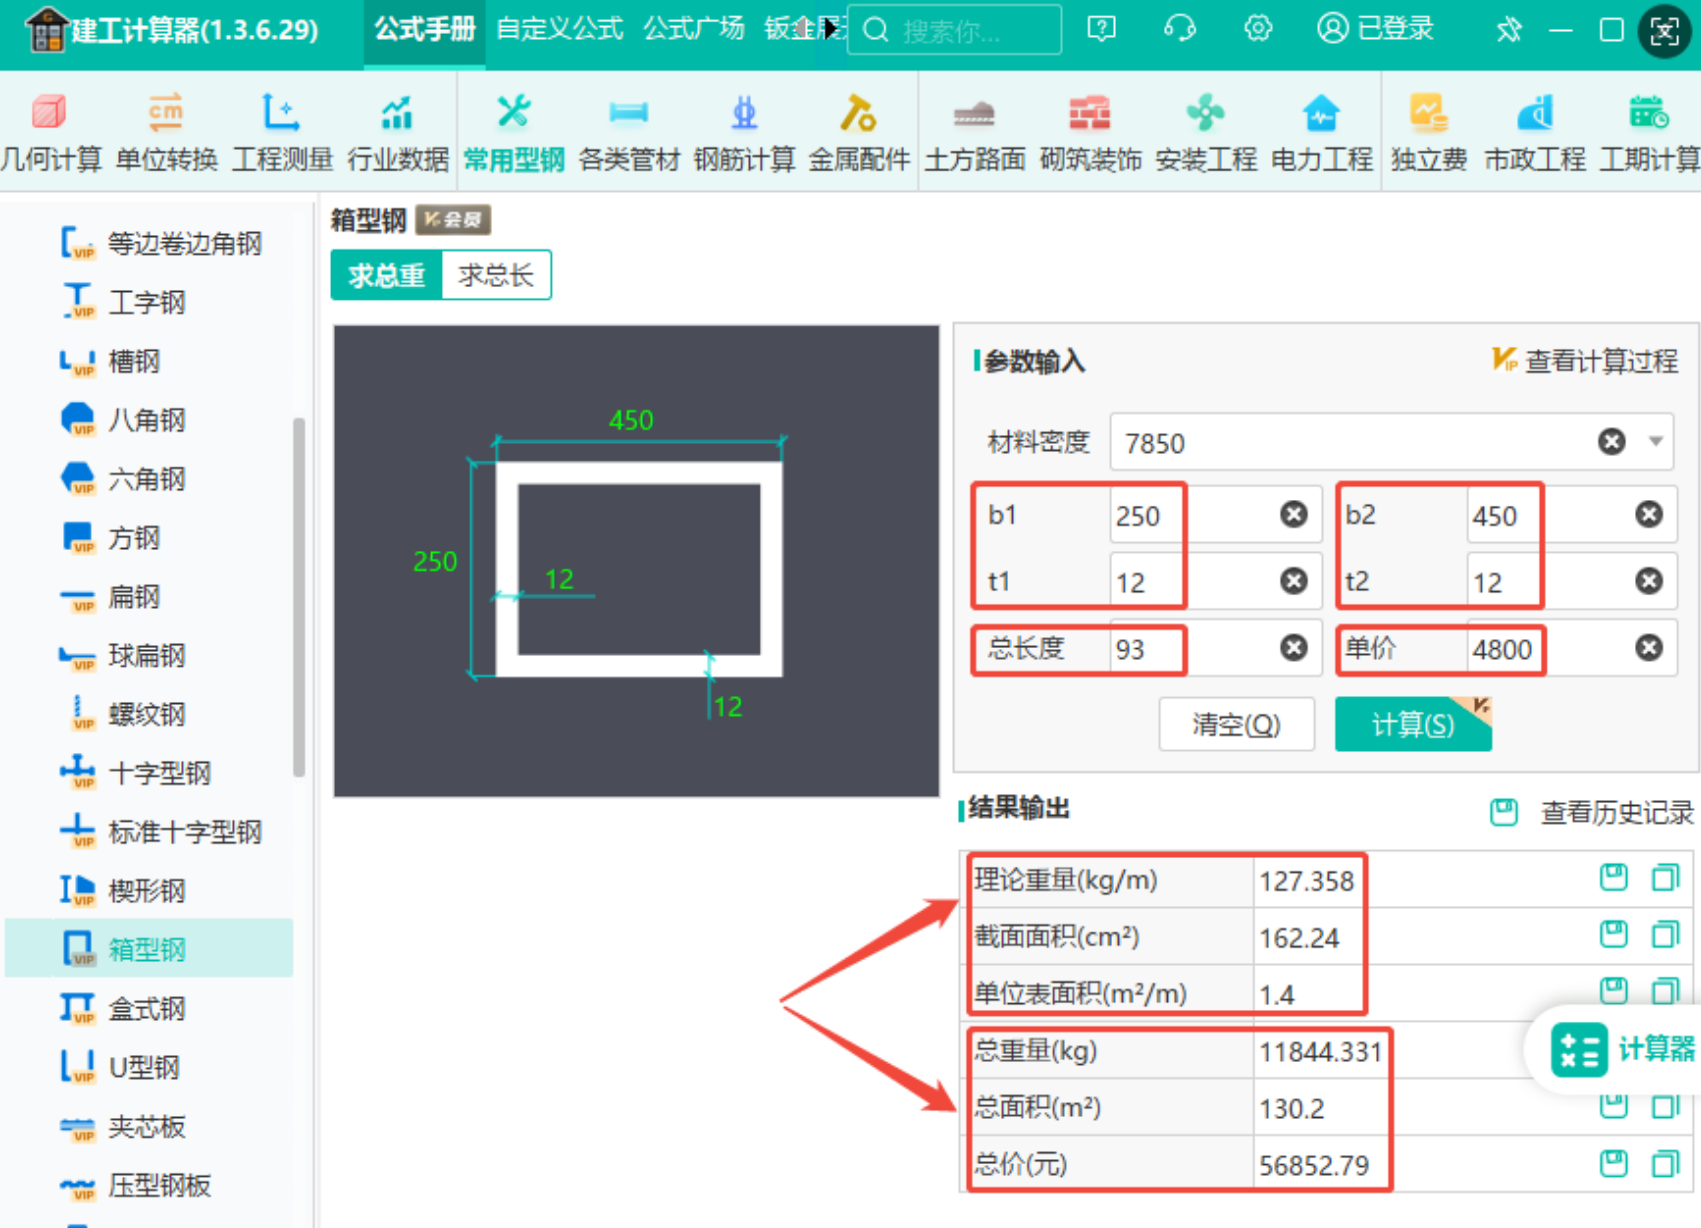The image size is (1701, 1228).
Task: Switch to the 自定义公式 tab
Action: click(560, 29)
